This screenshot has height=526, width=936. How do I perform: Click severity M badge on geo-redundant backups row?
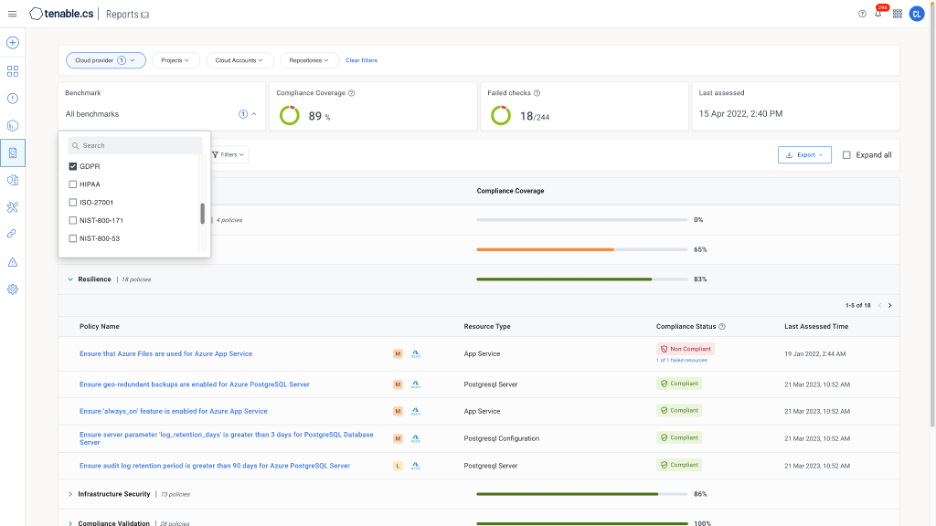[398, 384]
